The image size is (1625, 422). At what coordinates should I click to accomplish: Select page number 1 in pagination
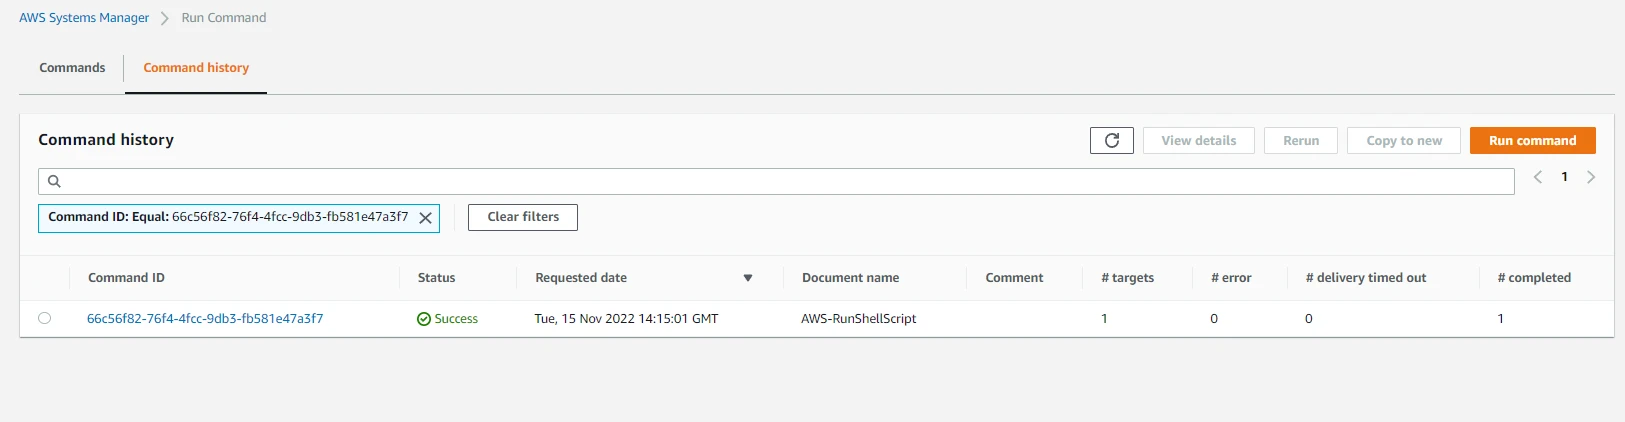tap(1564, 177)
